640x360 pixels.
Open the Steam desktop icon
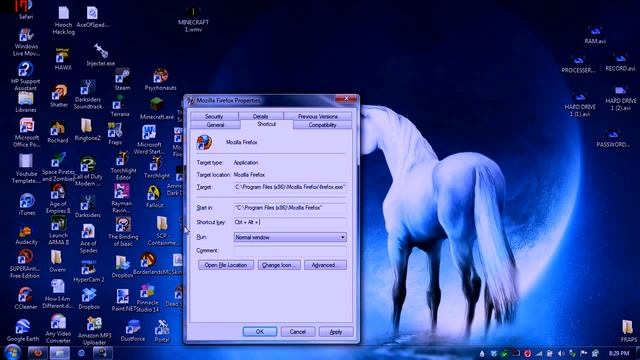point(122,79)
